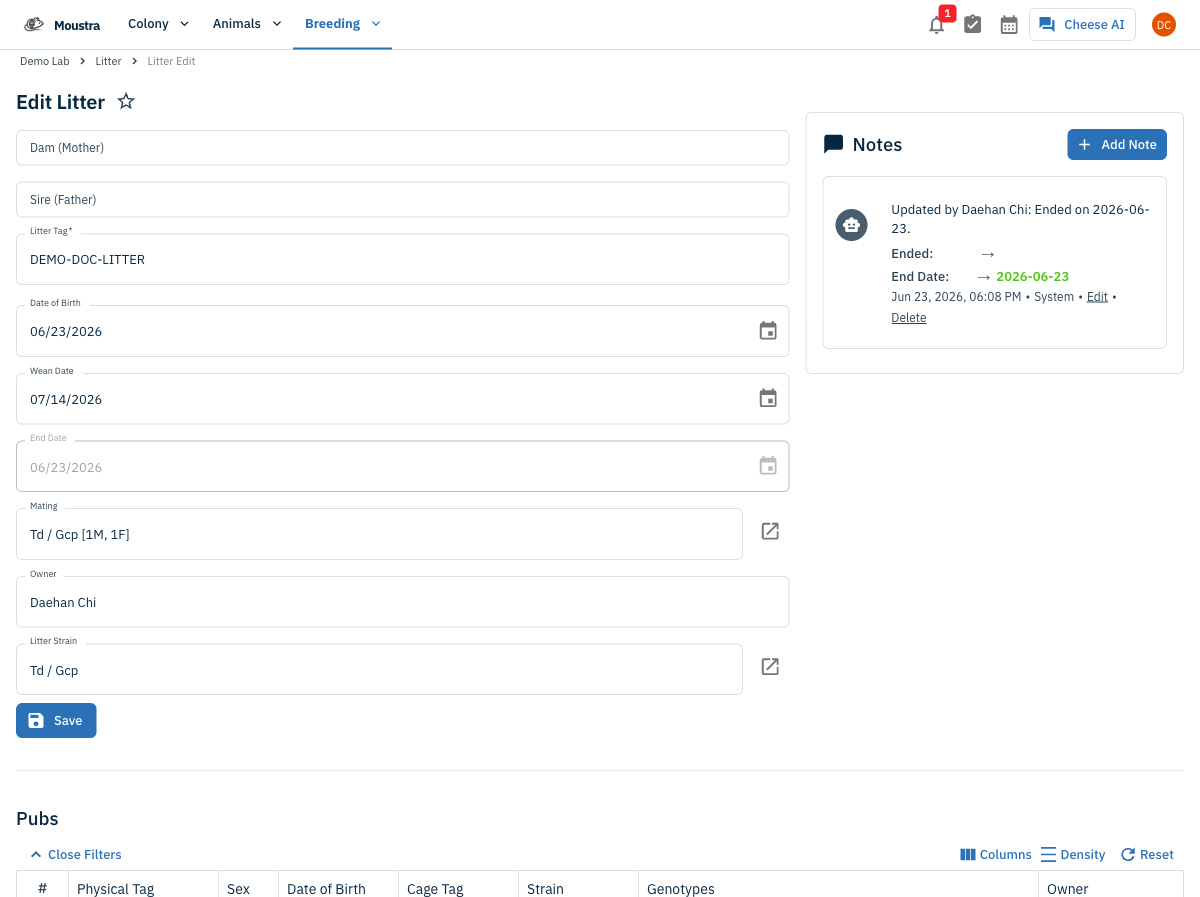Click the Columns grid icon
1200x897 pixels.
click(968, 855)
